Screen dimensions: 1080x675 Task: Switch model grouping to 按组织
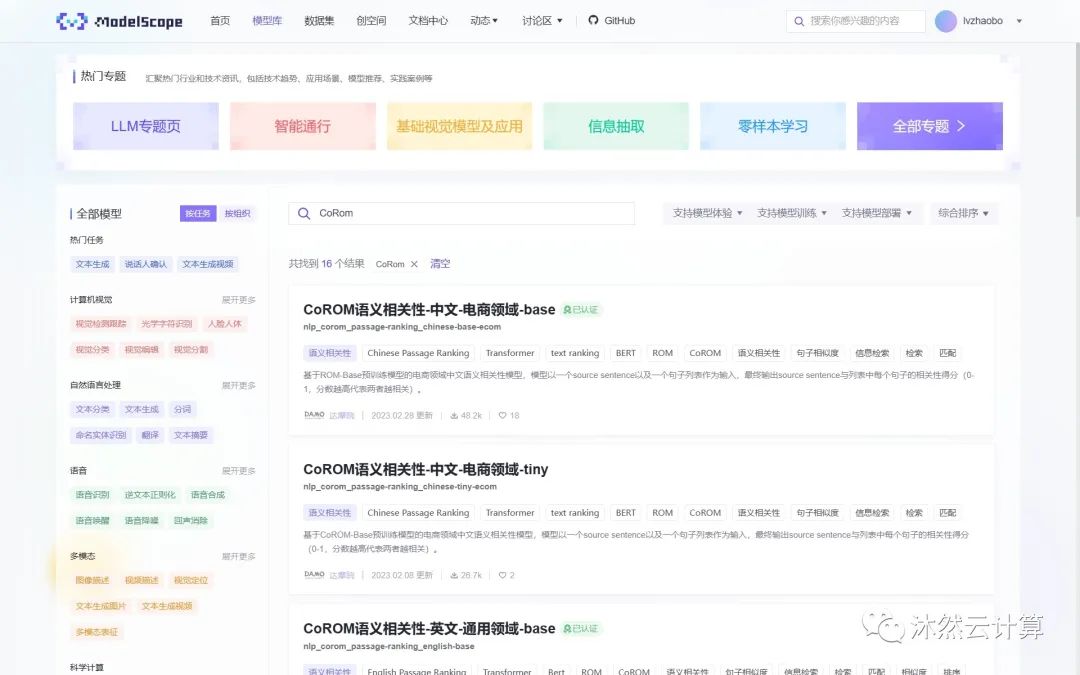pos(238,214)
